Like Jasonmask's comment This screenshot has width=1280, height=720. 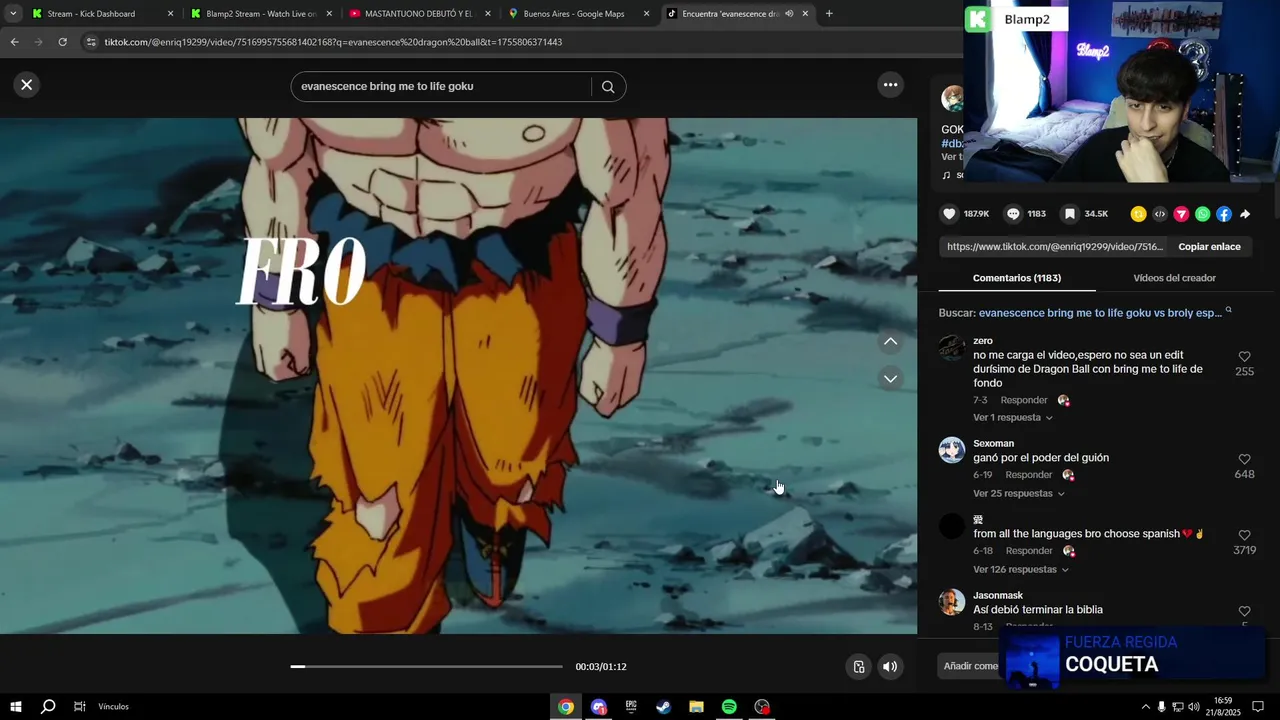click(1244, 612)
